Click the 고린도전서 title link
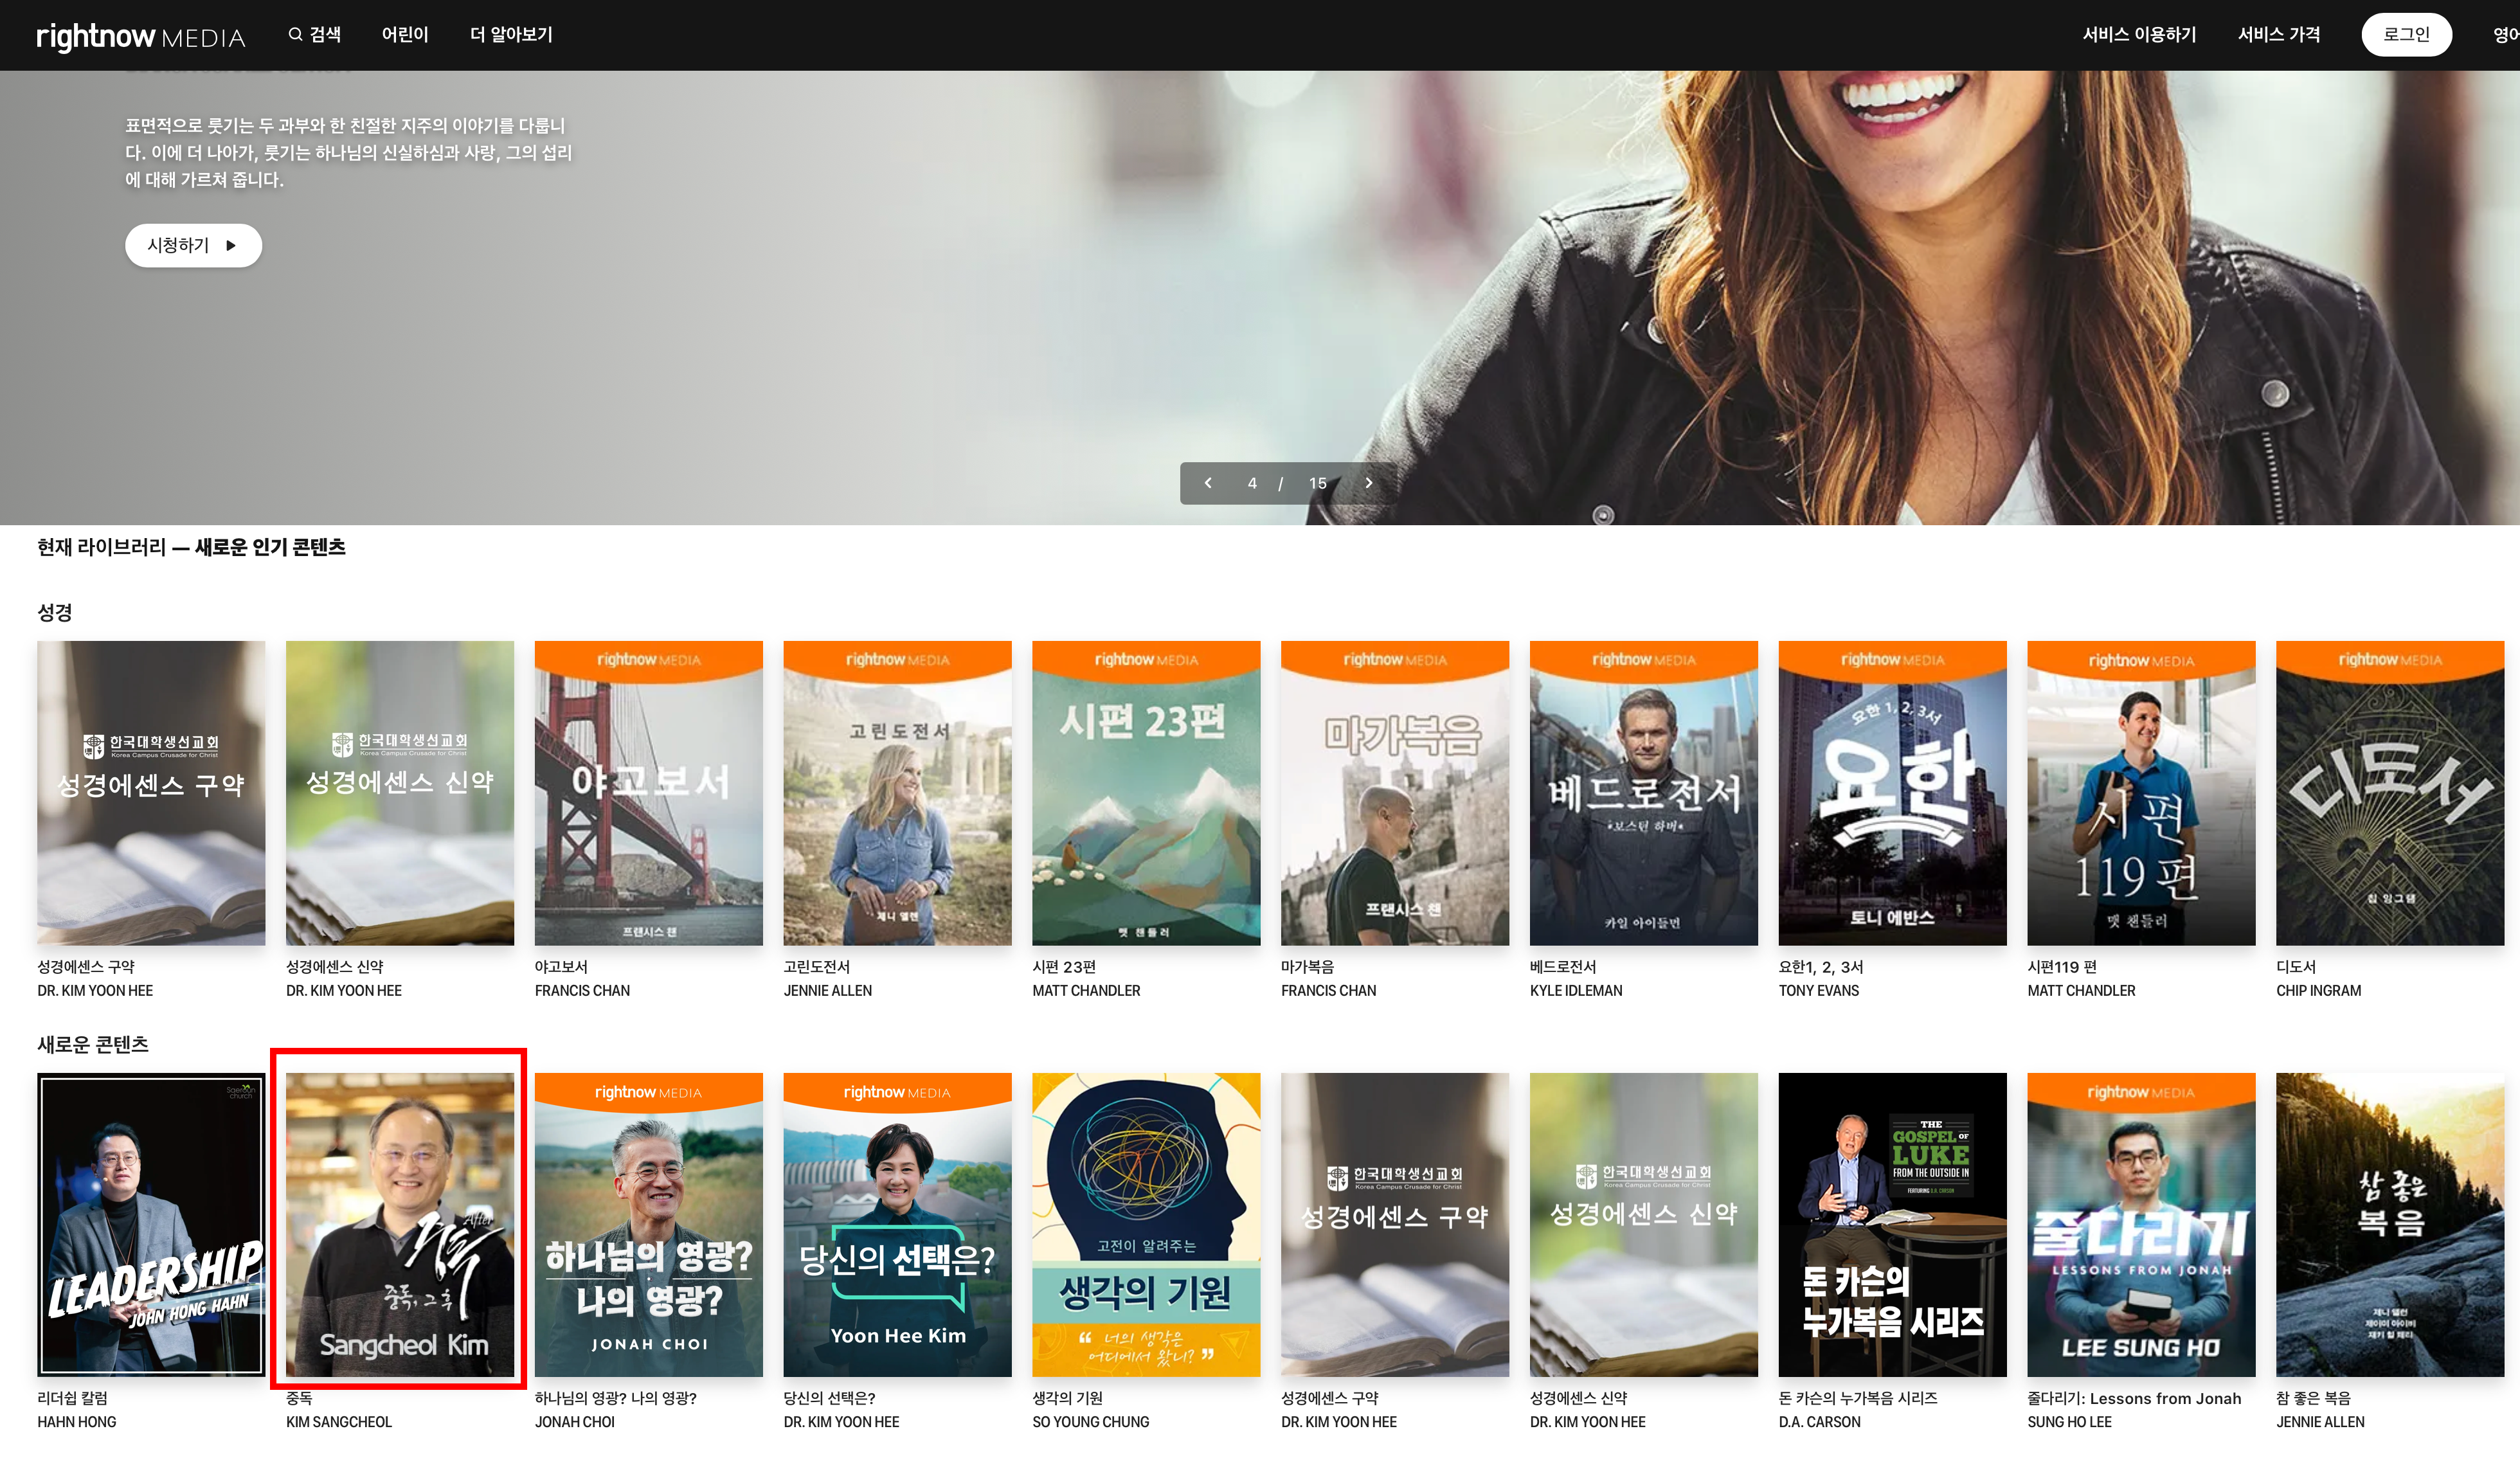 817,967
